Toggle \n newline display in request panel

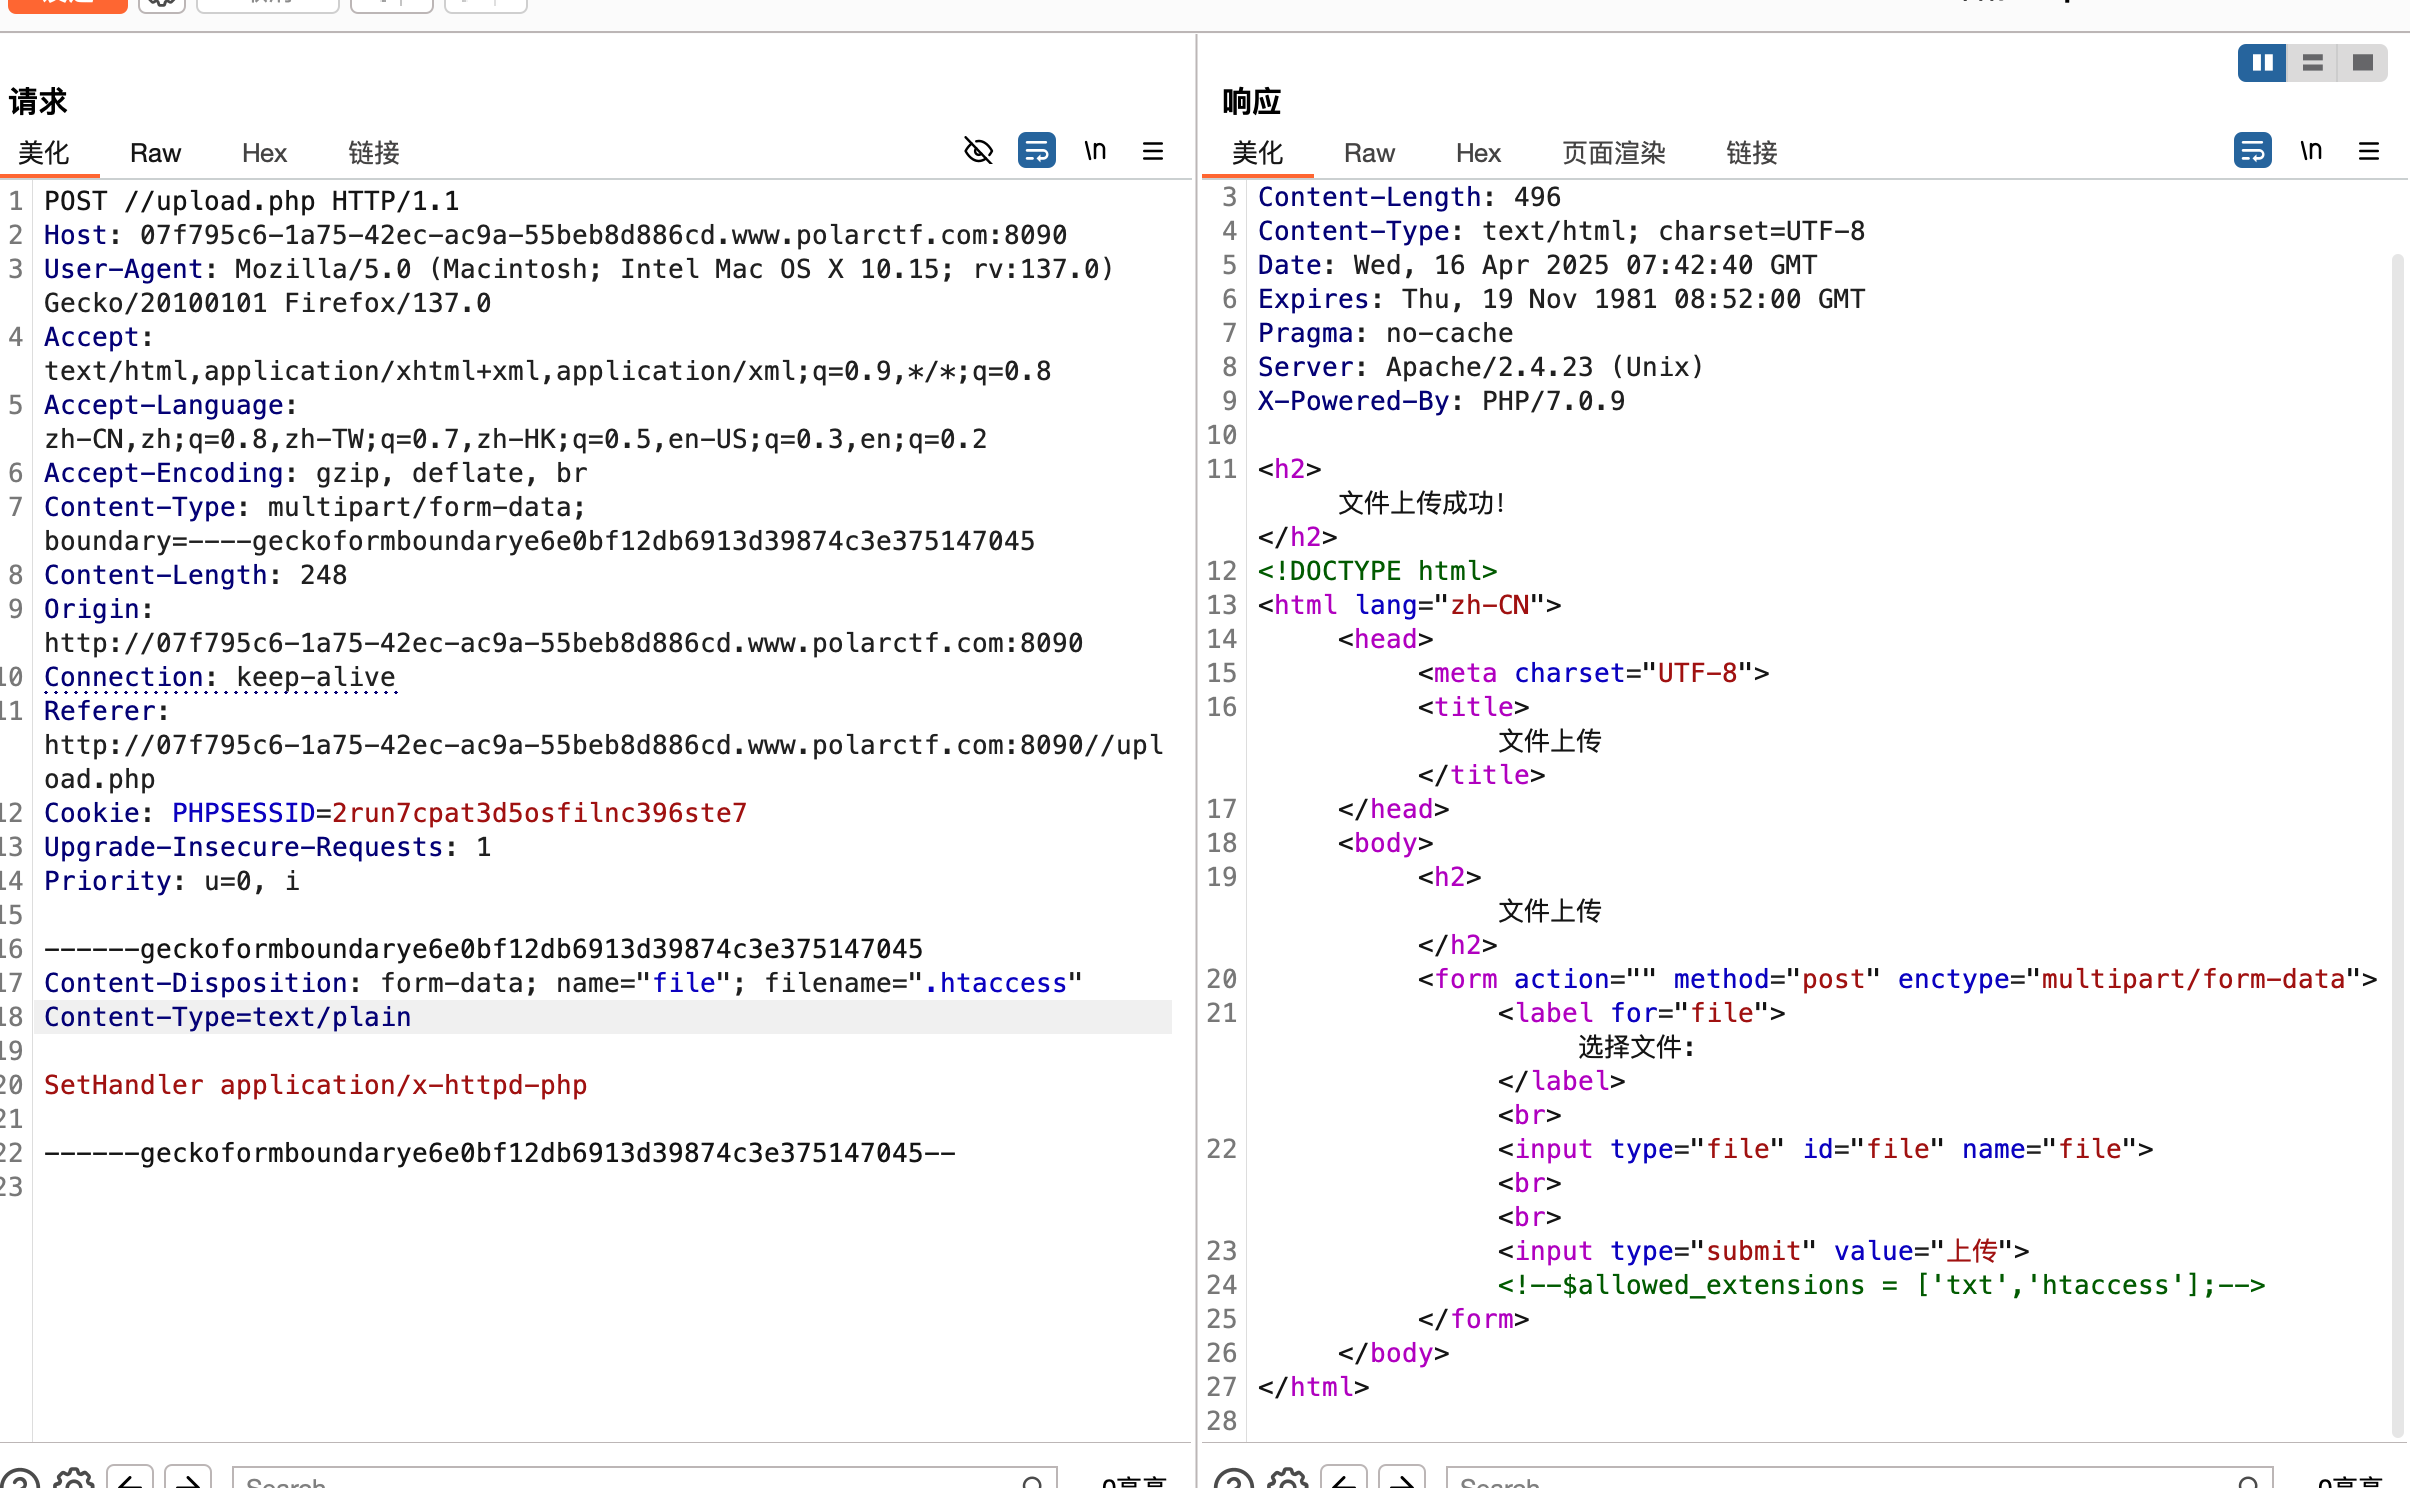click(1095, 151)
